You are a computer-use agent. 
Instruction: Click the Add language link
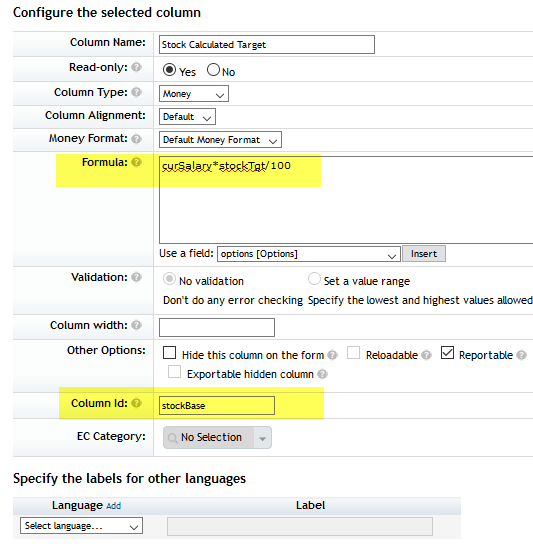coord(114,506)
